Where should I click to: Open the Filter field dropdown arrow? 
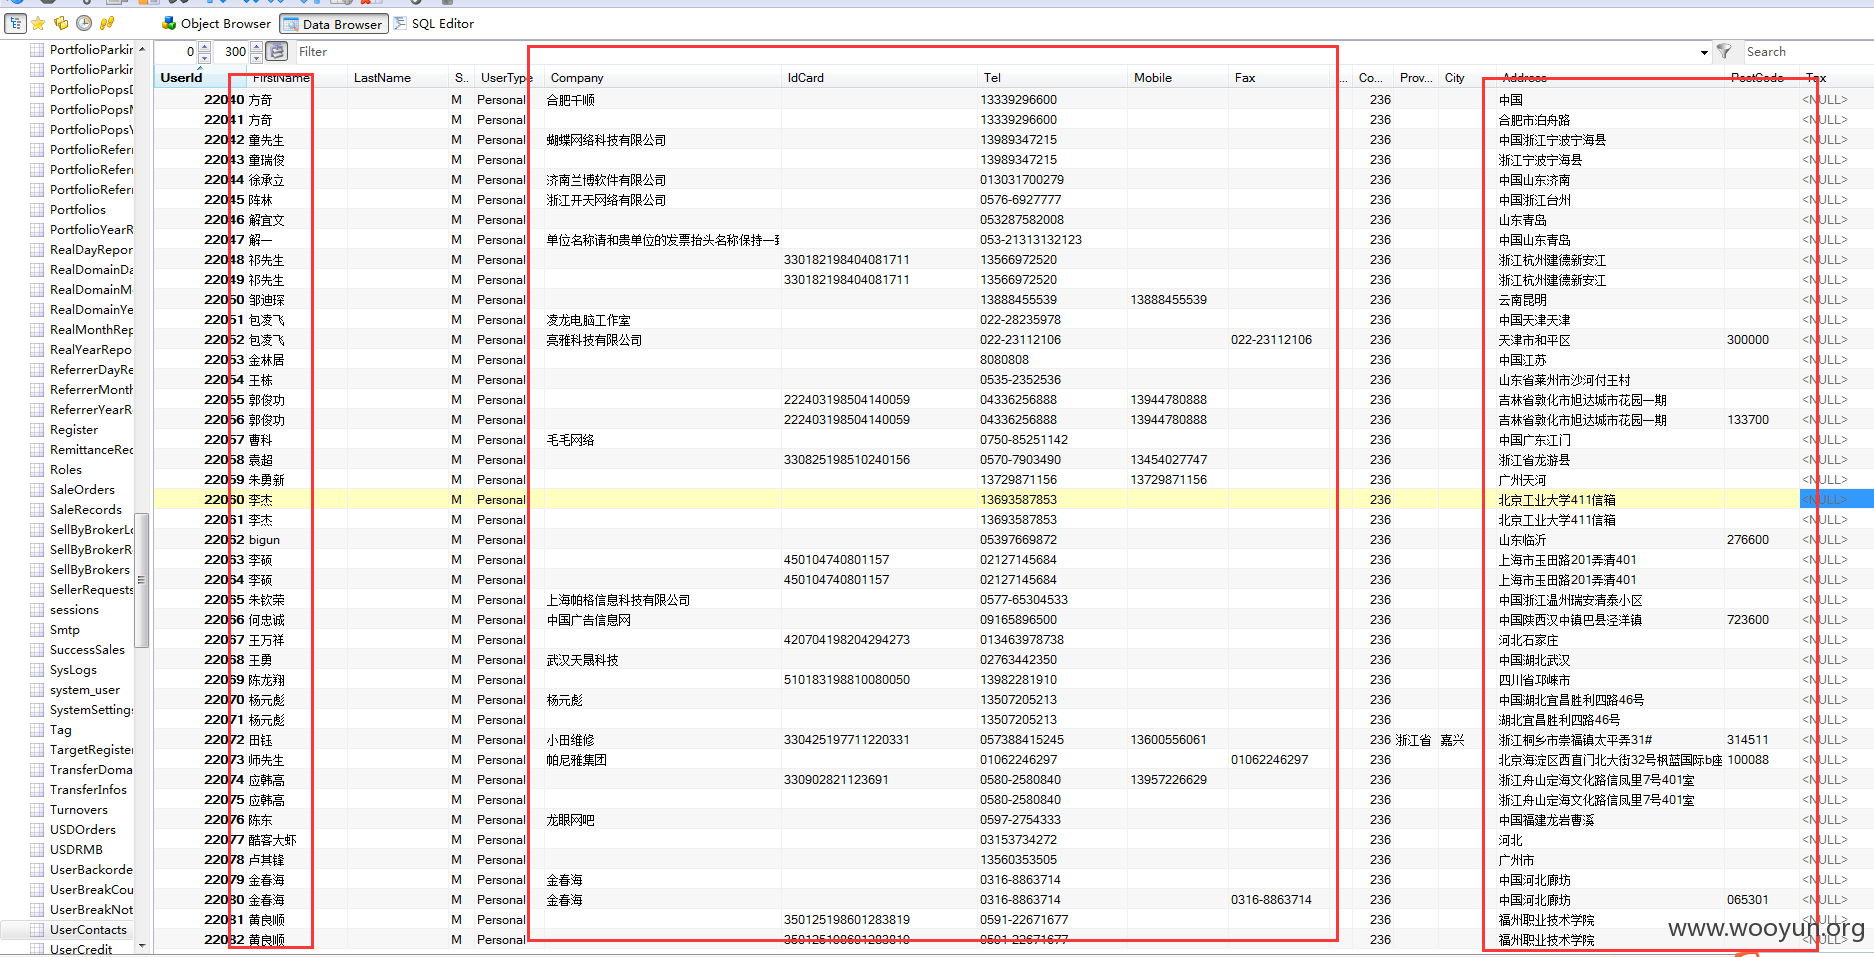(1704, 52)
